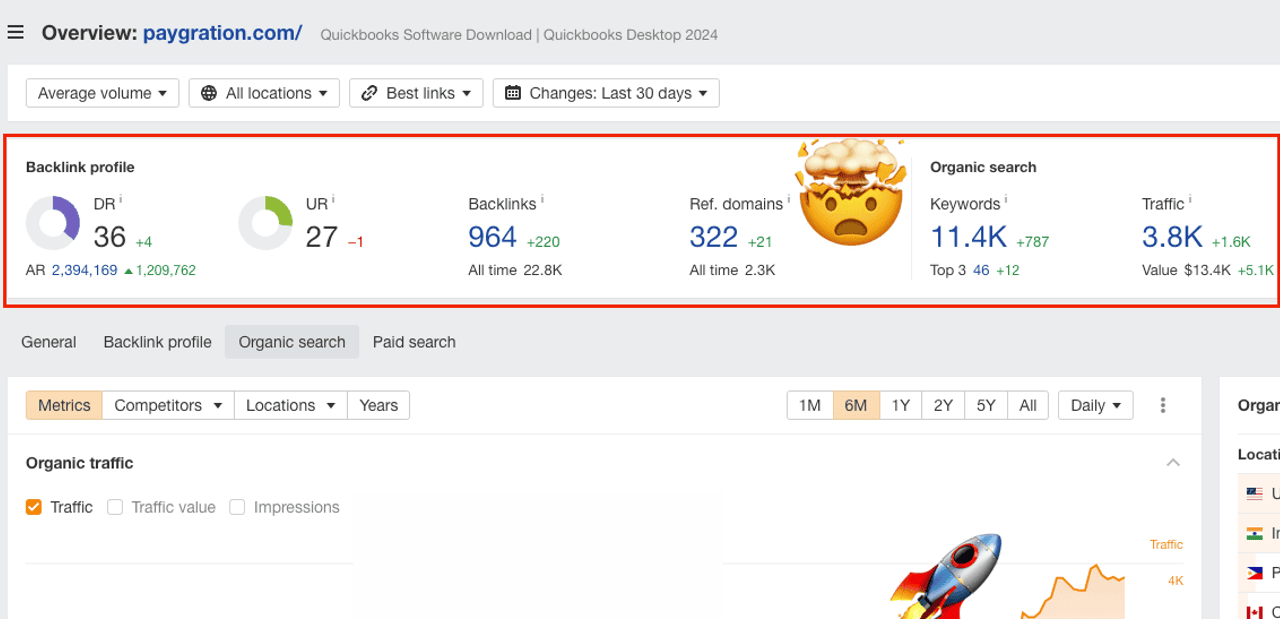Click the Traffic info icon
This screenshot has width=1280, height=619.
[x=1190, y=200]
